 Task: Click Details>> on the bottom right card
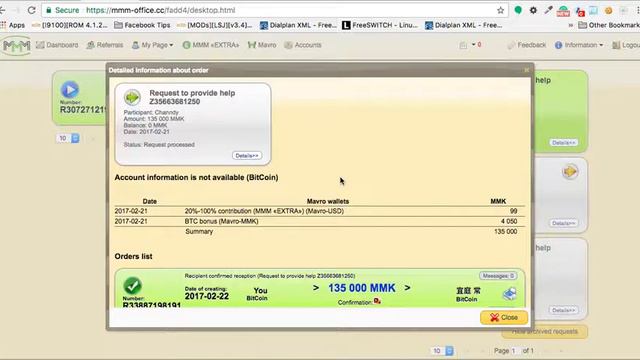(563, 310)
